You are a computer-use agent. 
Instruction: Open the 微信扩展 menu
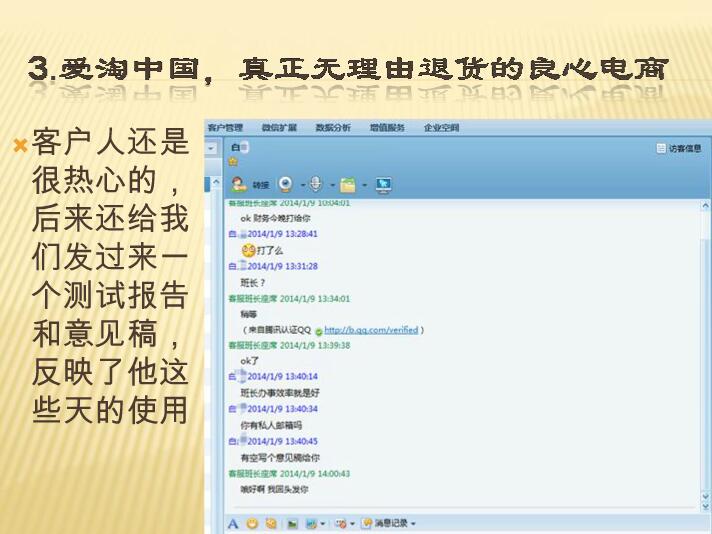(279, 128)
